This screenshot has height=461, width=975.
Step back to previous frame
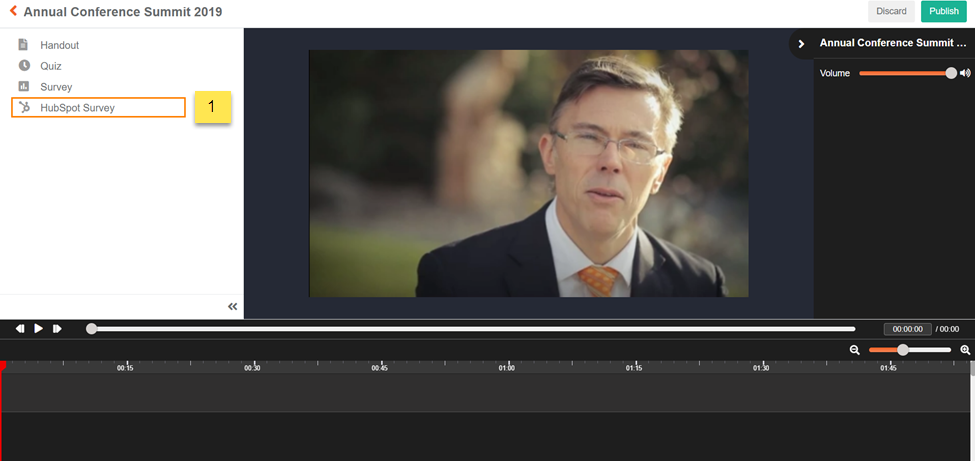[20, 328]
